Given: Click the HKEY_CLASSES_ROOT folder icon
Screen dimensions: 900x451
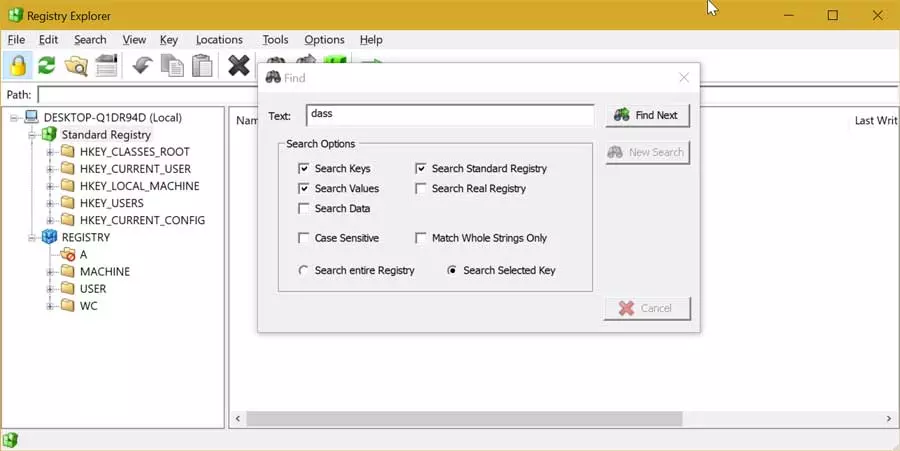Looking at the screenshot, I should tap(68, 151).
